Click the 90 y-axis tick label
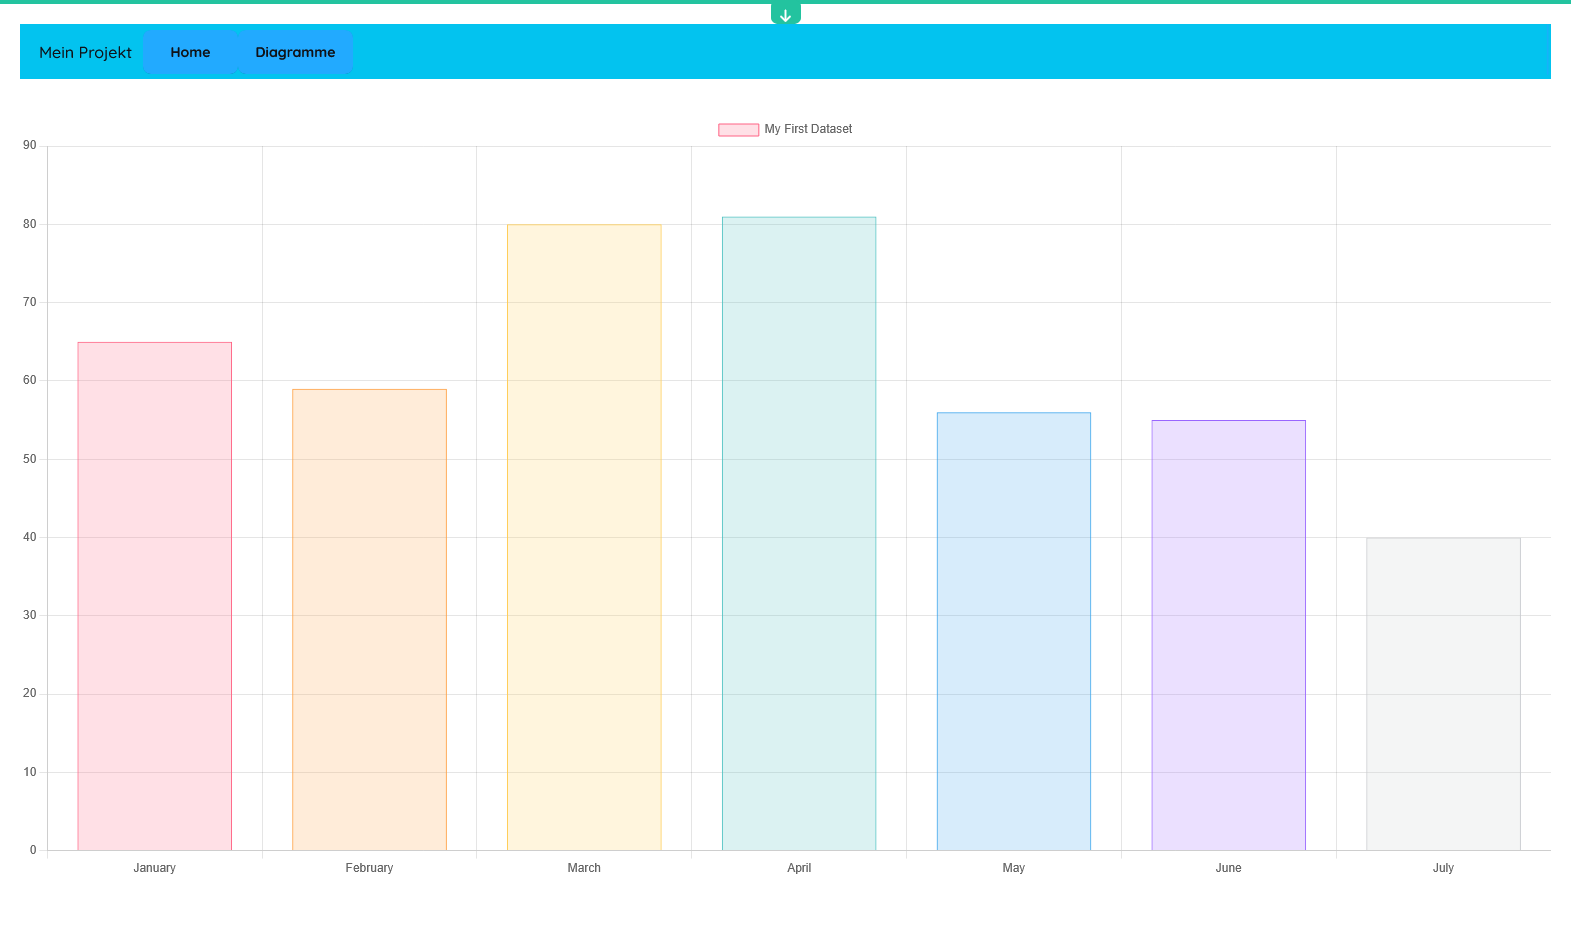Screen dimensions: 1571x933 tap(30, 146)
